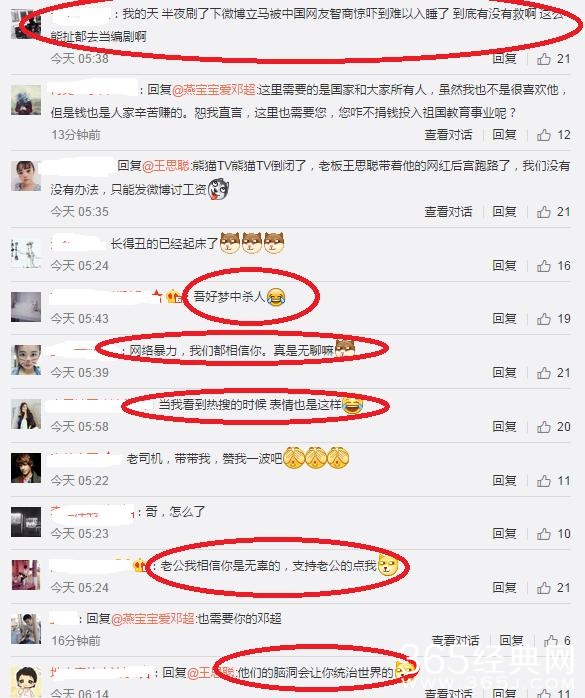This screenshot has width=585, height=698.
Task: Like the 长得丑的已经起床了 comment
Action: pyautogui.click(x=544, y=266)
